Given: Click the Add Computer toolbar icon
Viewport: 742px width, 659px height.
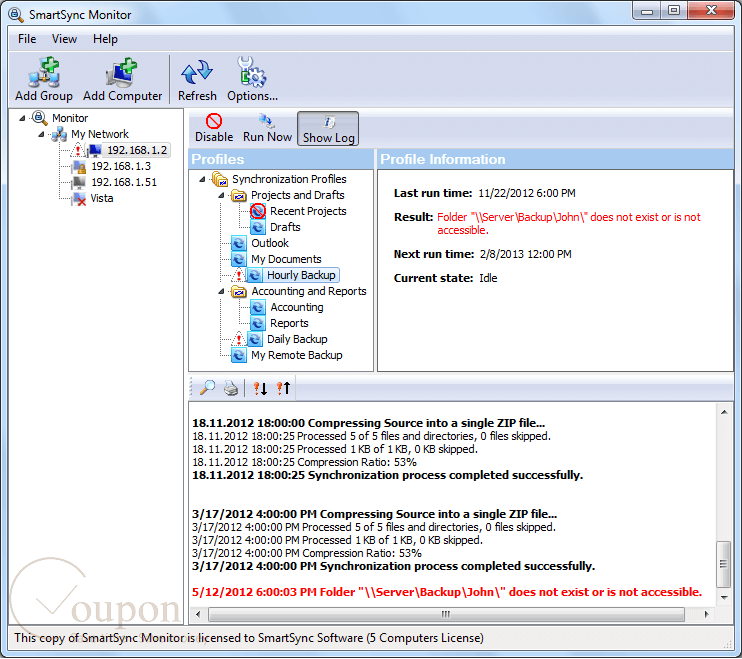Looking at the screenshot, I should tap(122, 72).
